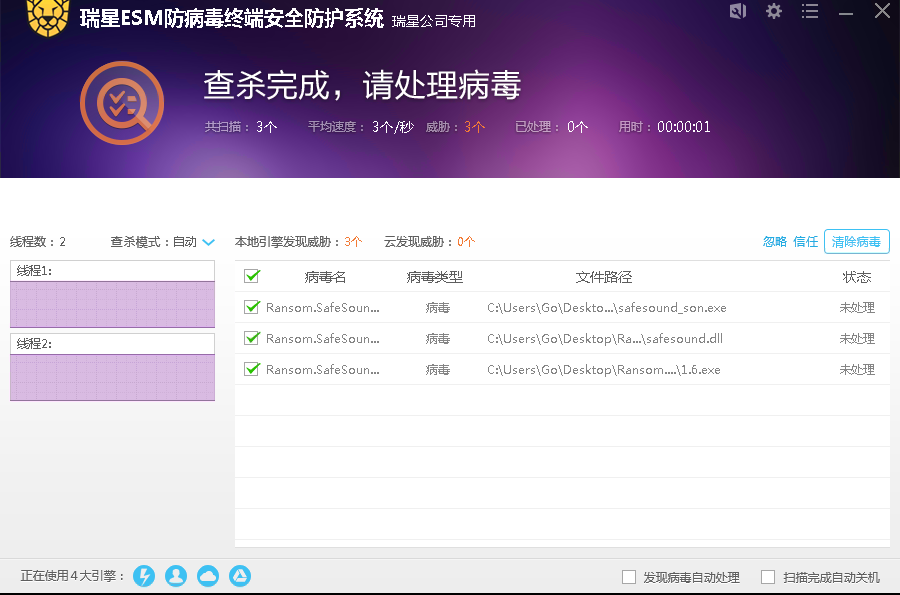The height and width of the screenshot is (595, 900).
Task: Uncheck the safesound_son.exe row checkbox
Action: point(251,308)
